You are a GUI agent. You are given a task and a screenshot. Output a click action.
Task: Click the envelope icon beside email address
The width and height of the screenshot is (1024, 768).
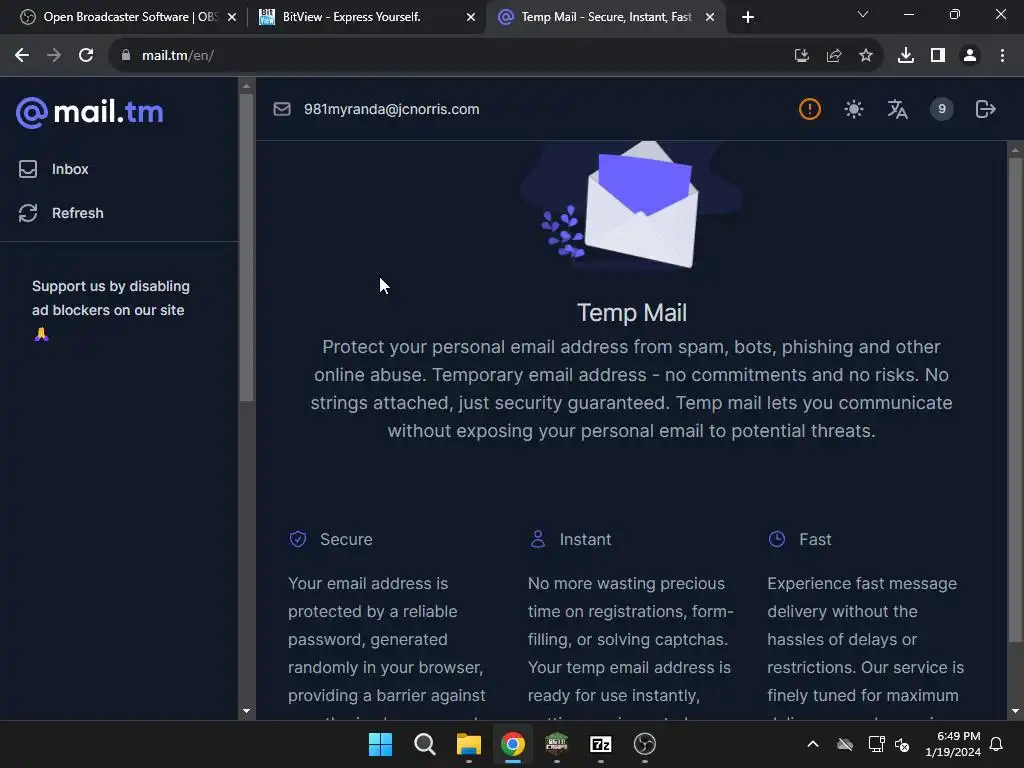[x=281, y=109]
